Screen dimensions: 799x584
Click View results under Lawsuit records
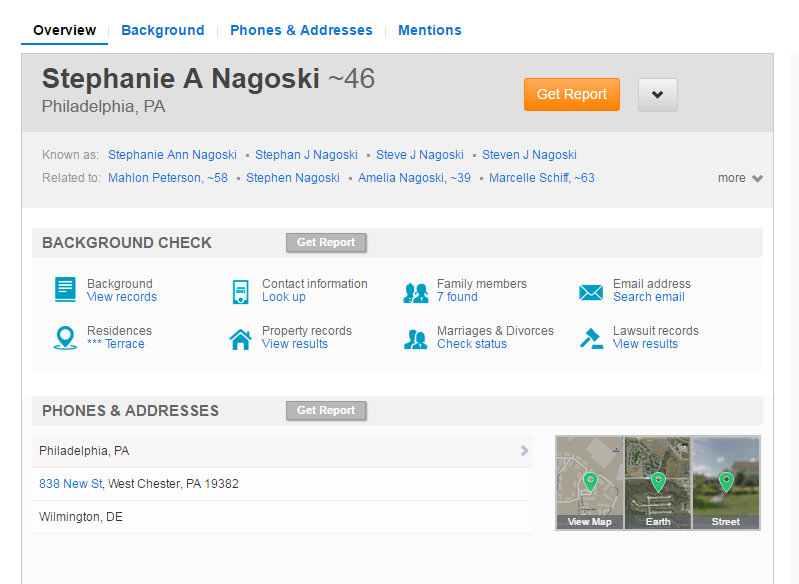645,344
